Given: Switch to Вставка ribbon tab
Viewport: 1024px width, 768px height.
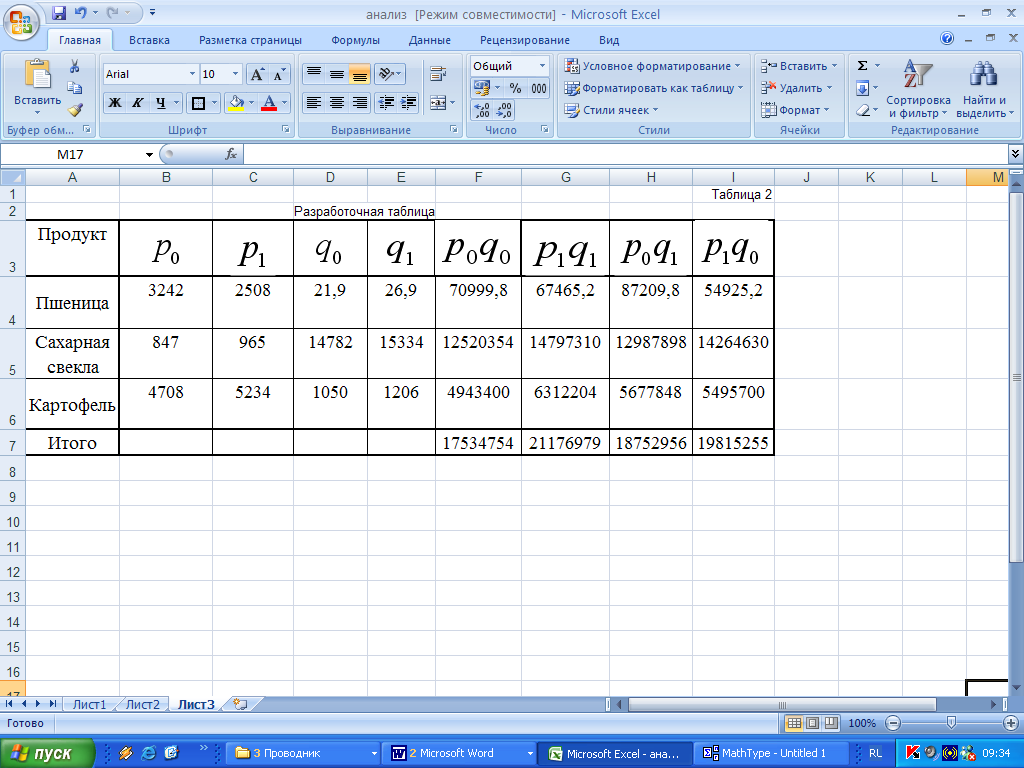Looking at the screenshot, I should (149, 40).
